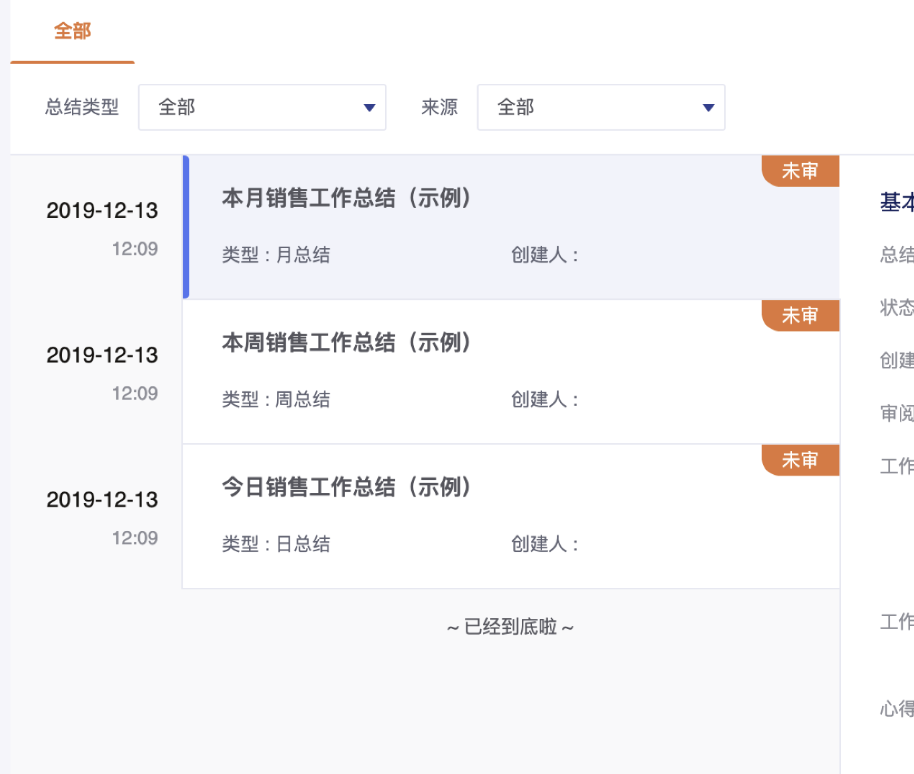Click the 已经到底啦 footer text
Screen dimensions: 914x774
tap(511, 627)
